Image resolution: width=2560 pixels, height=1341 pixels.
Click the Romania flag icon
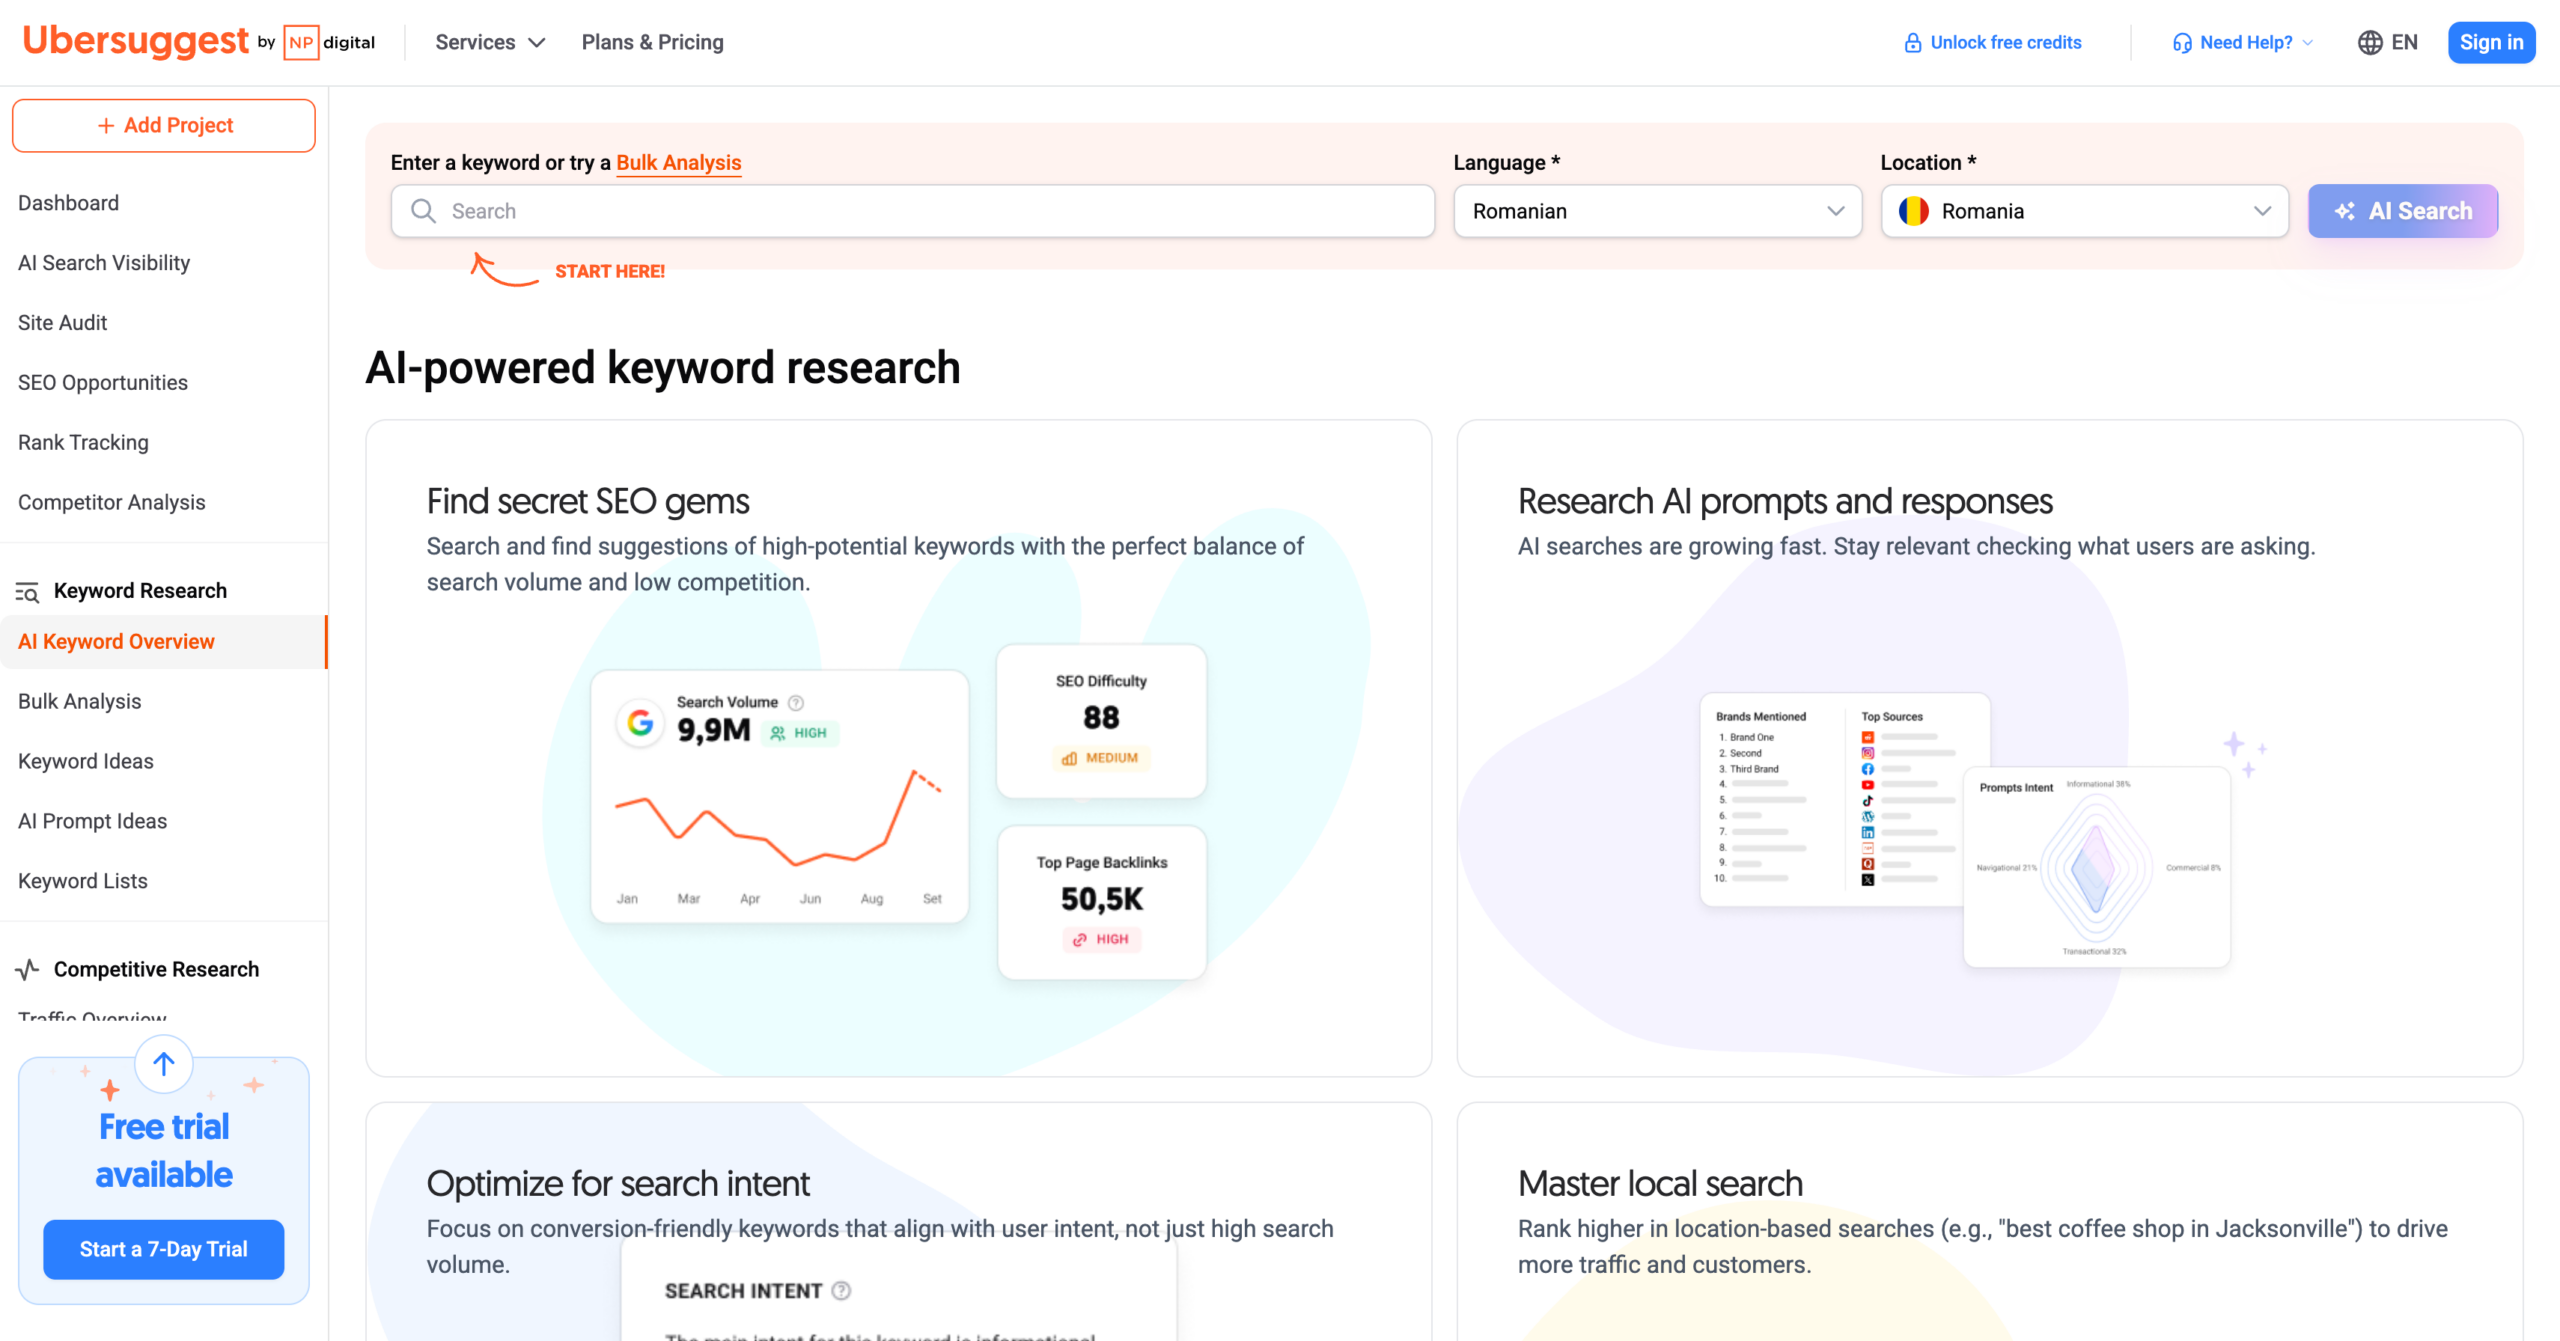(1913, 211)
